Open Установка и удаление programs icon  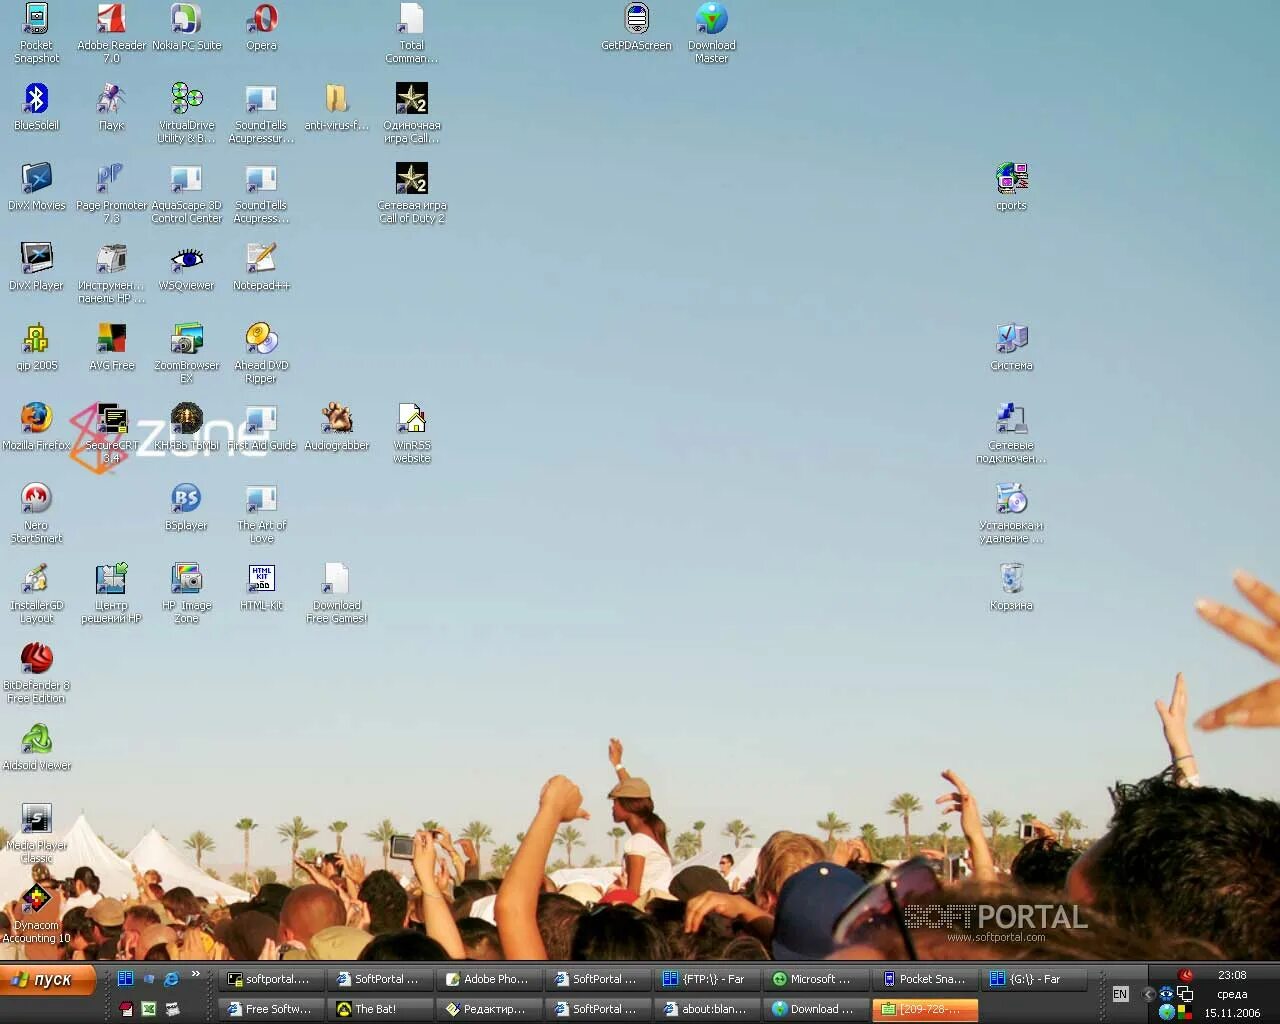1011,513
